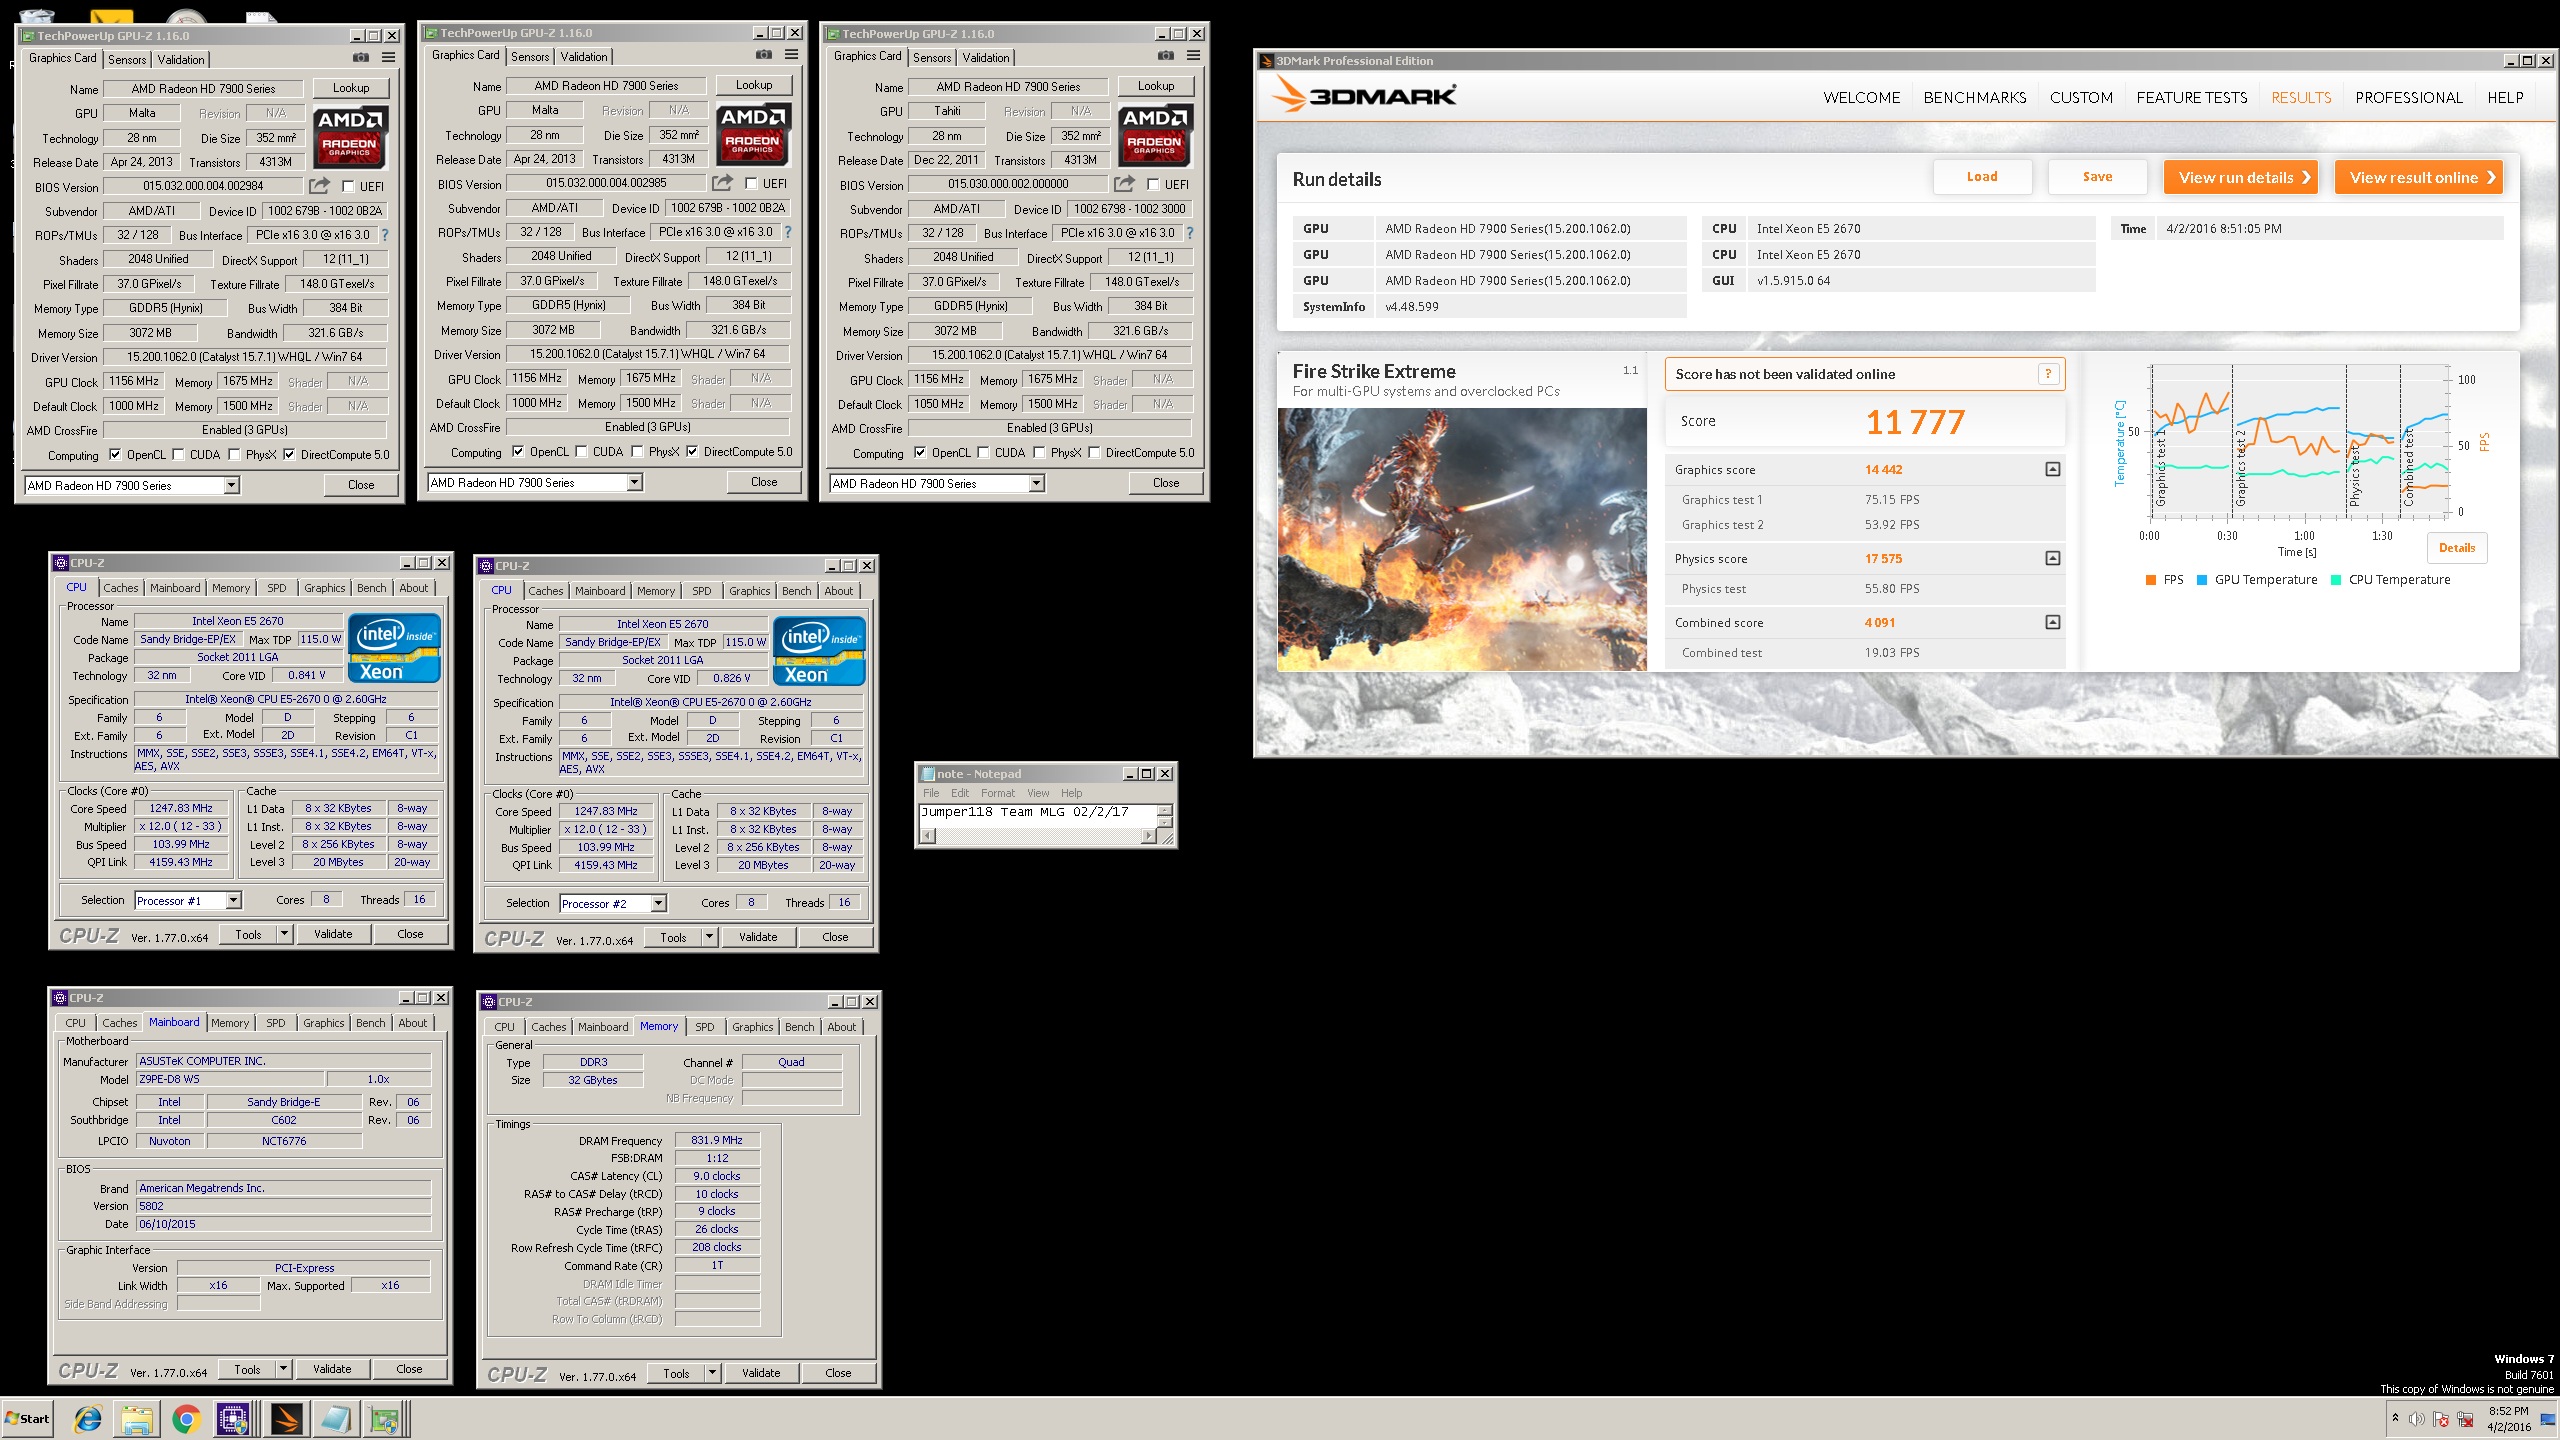The image size is (2560, 1440).
Task: Click the Details button under the 3DMark graph
Action: point(2456,548)
